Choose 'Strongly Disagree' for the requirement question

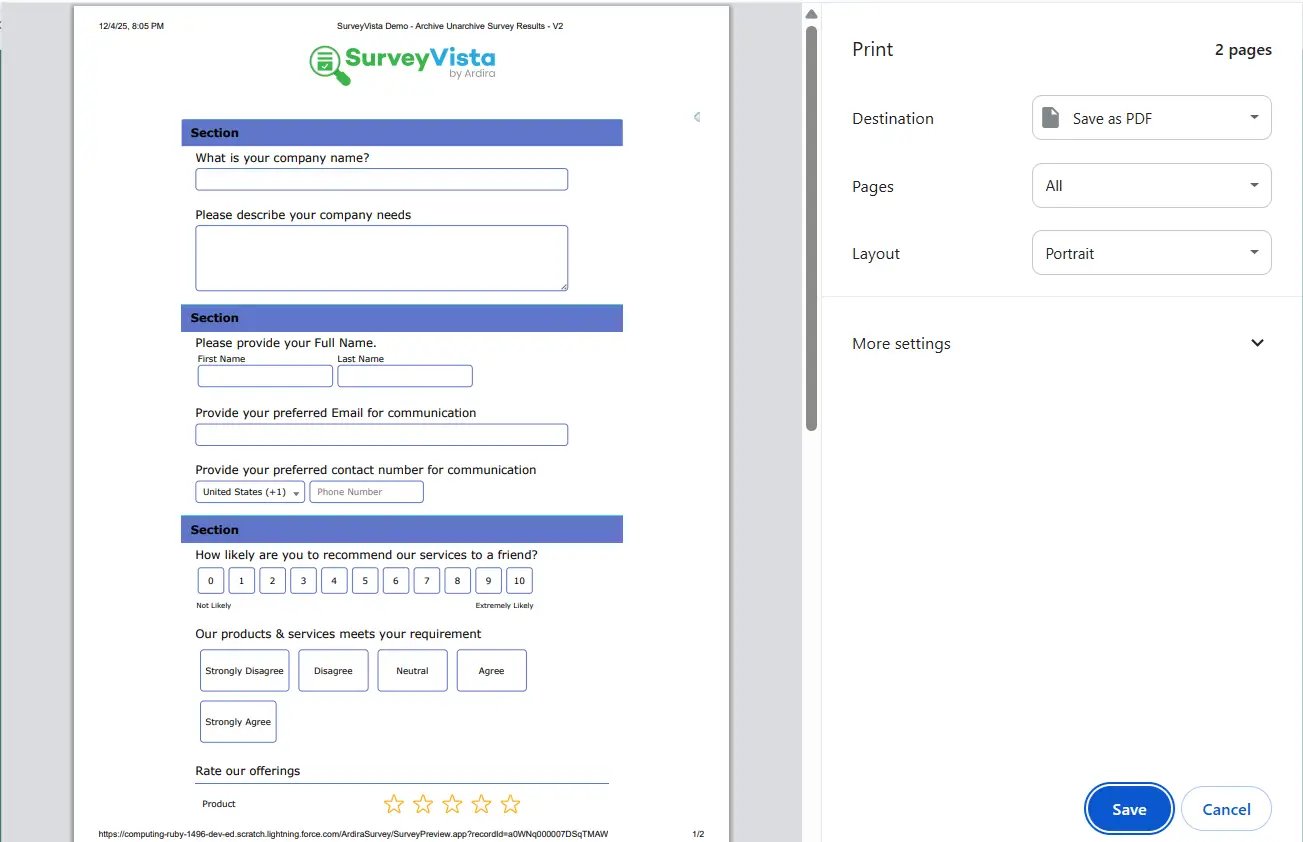point(245,671)
